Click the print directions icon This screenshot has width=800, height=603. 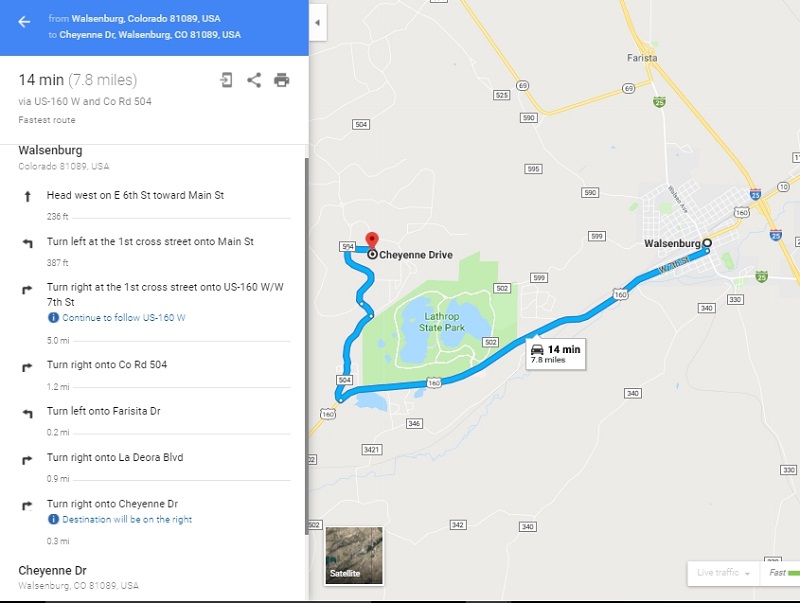coord(282,80)
